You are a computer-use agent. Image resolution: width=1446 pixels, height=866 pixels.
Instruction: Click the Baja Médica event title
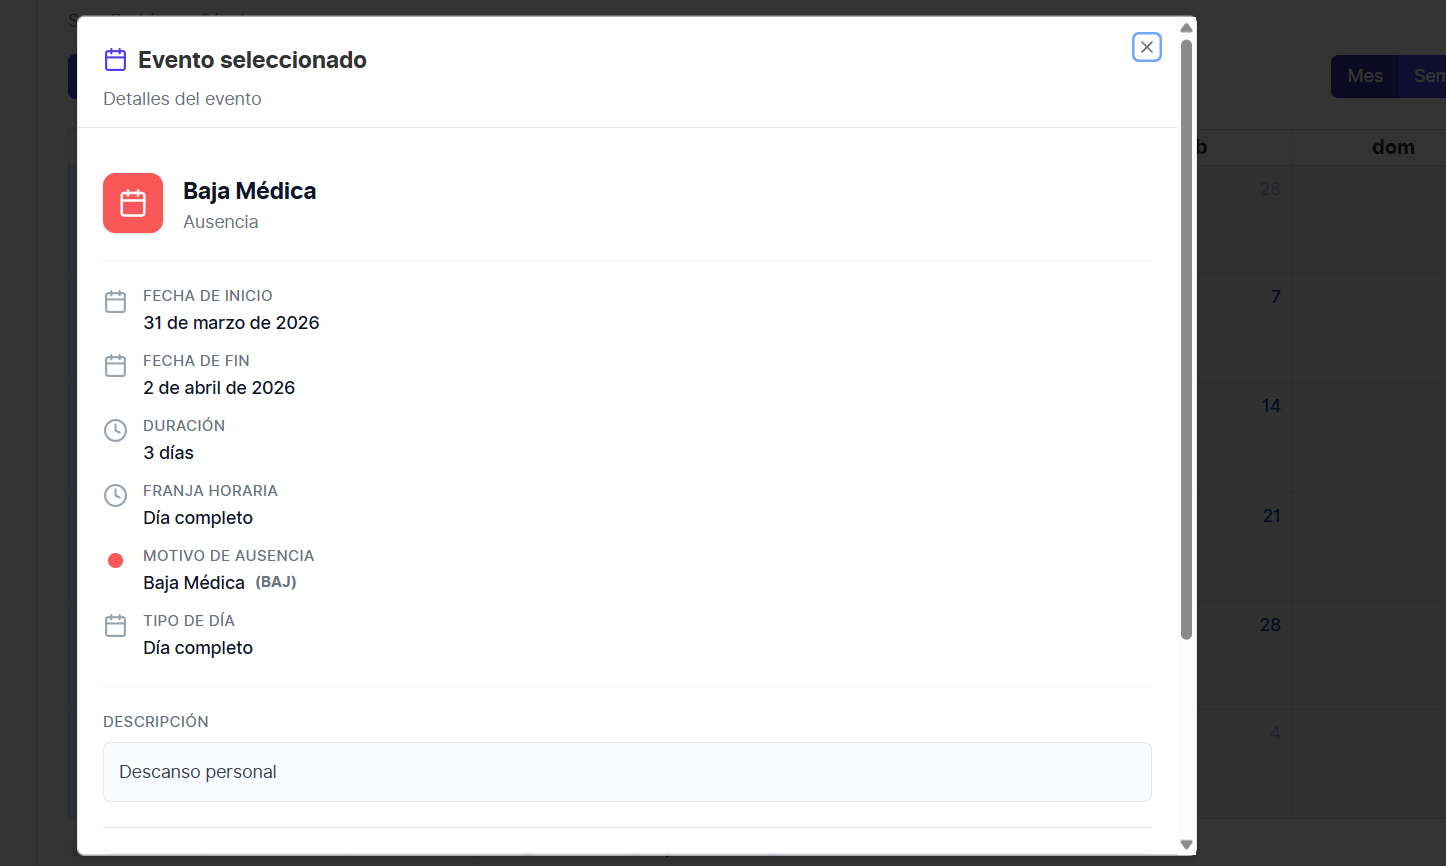click(249, 191)
